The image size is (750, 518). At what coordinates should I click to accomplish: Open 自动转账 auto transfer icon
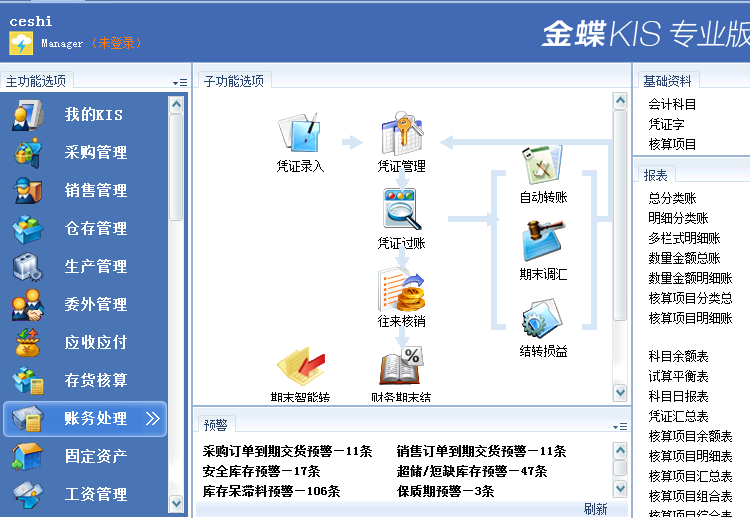(543, 165)
